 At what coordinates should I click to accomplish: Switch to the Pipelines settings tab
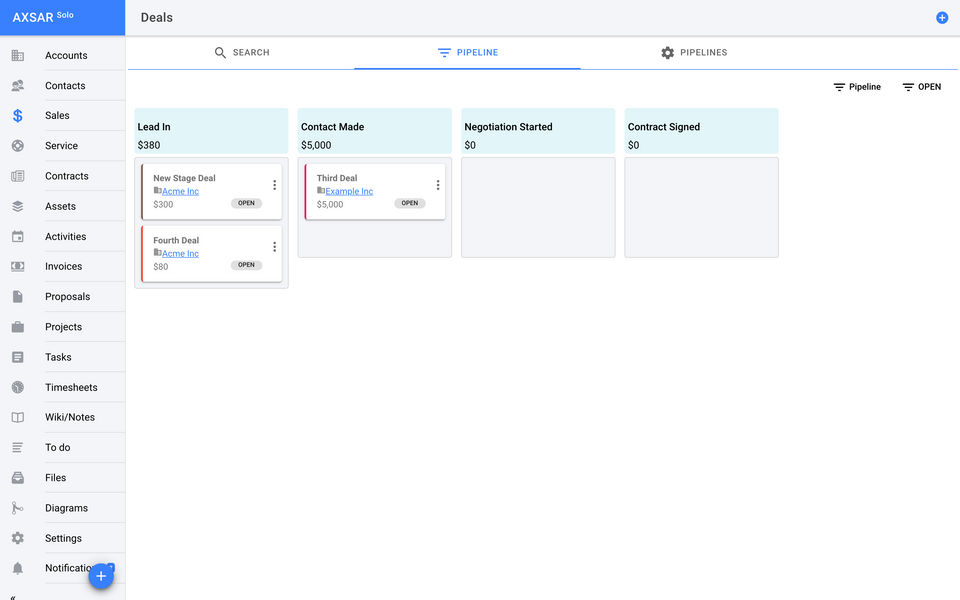pyautogui.click(x=694, y=53)
